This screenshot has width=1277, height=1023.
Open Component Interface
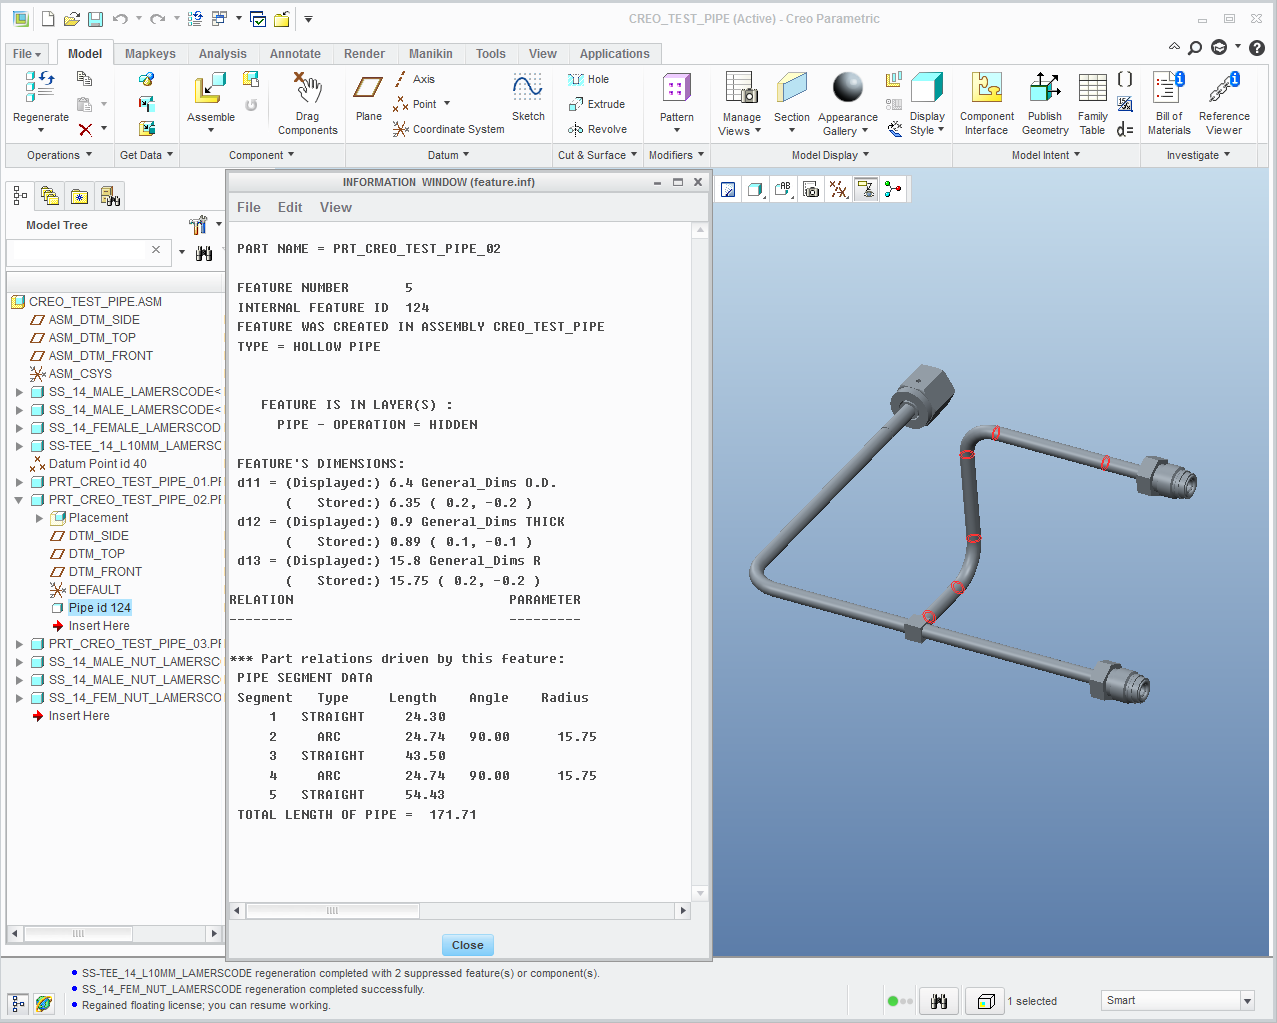pos(987,103)
